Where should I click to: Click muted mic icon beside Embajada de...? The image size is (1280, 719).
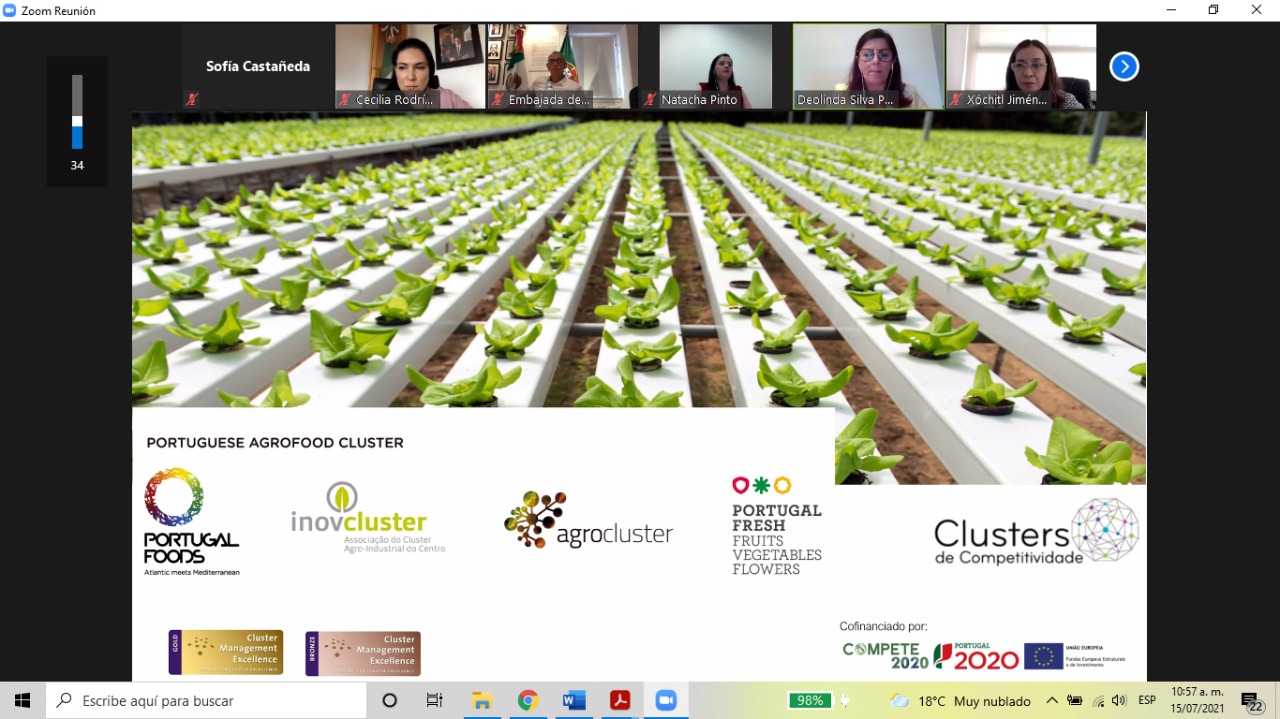point(498,99)
